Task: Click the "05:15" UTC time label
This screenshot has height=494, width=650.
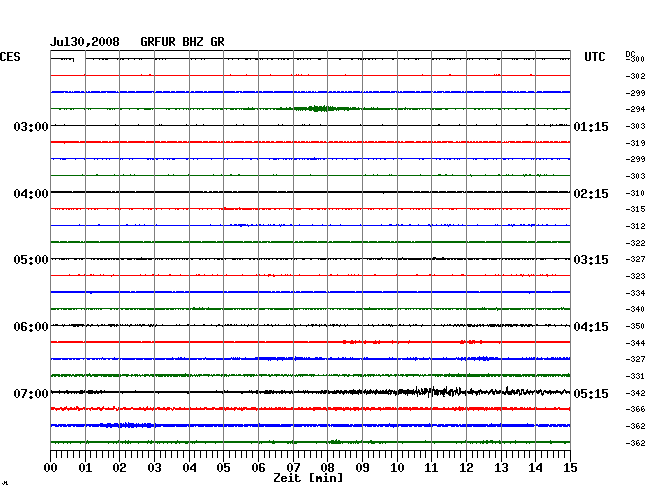Action: (591, 393)
